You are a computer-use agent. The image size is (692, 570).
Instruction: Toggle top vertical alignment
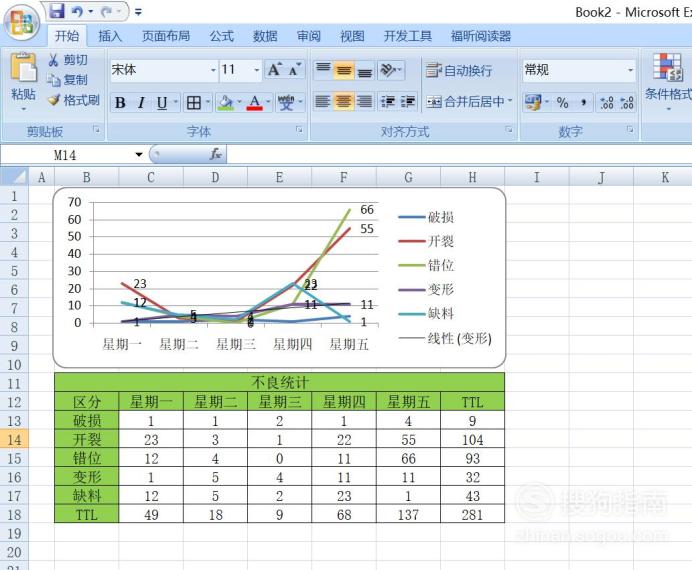[x=323, y=70]
